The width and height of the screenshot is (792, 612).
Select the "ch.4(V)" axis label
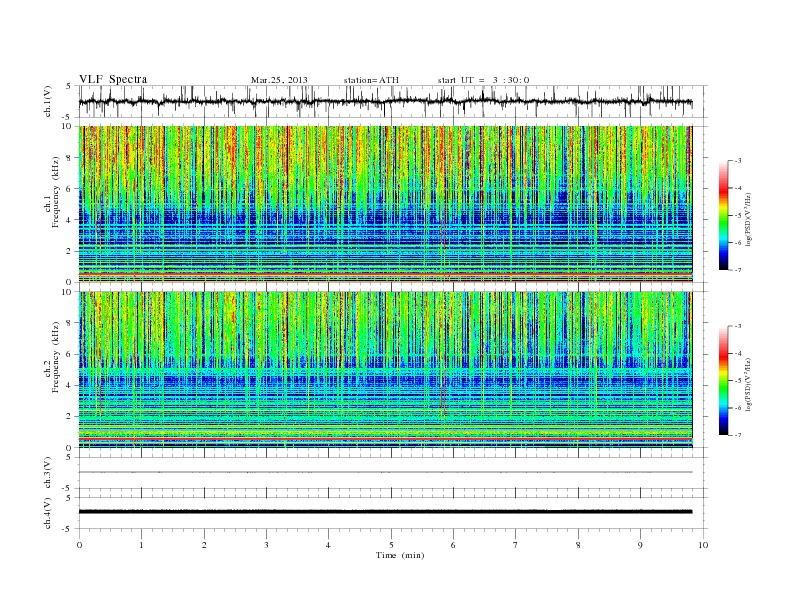coord(48,514)
